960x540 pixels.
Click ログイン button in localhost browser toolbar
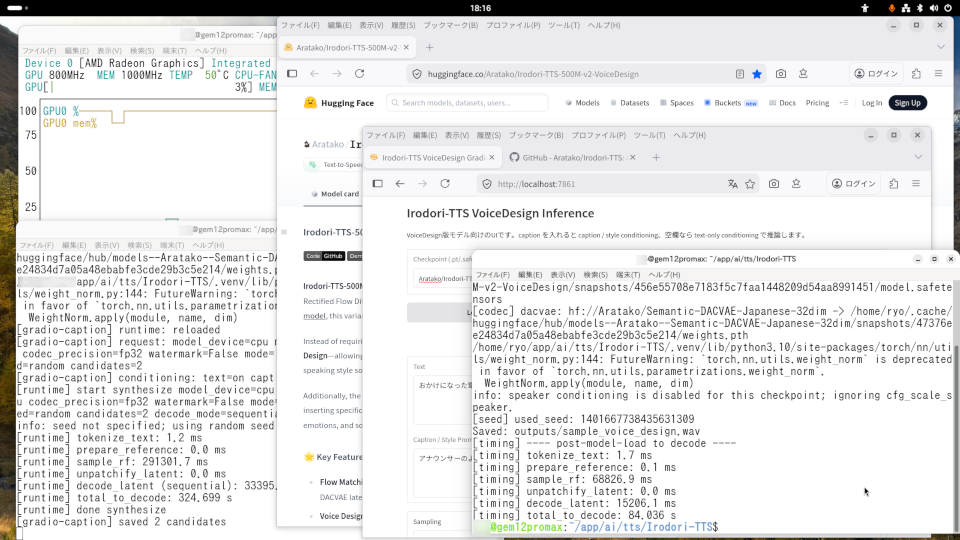(853, 184)
